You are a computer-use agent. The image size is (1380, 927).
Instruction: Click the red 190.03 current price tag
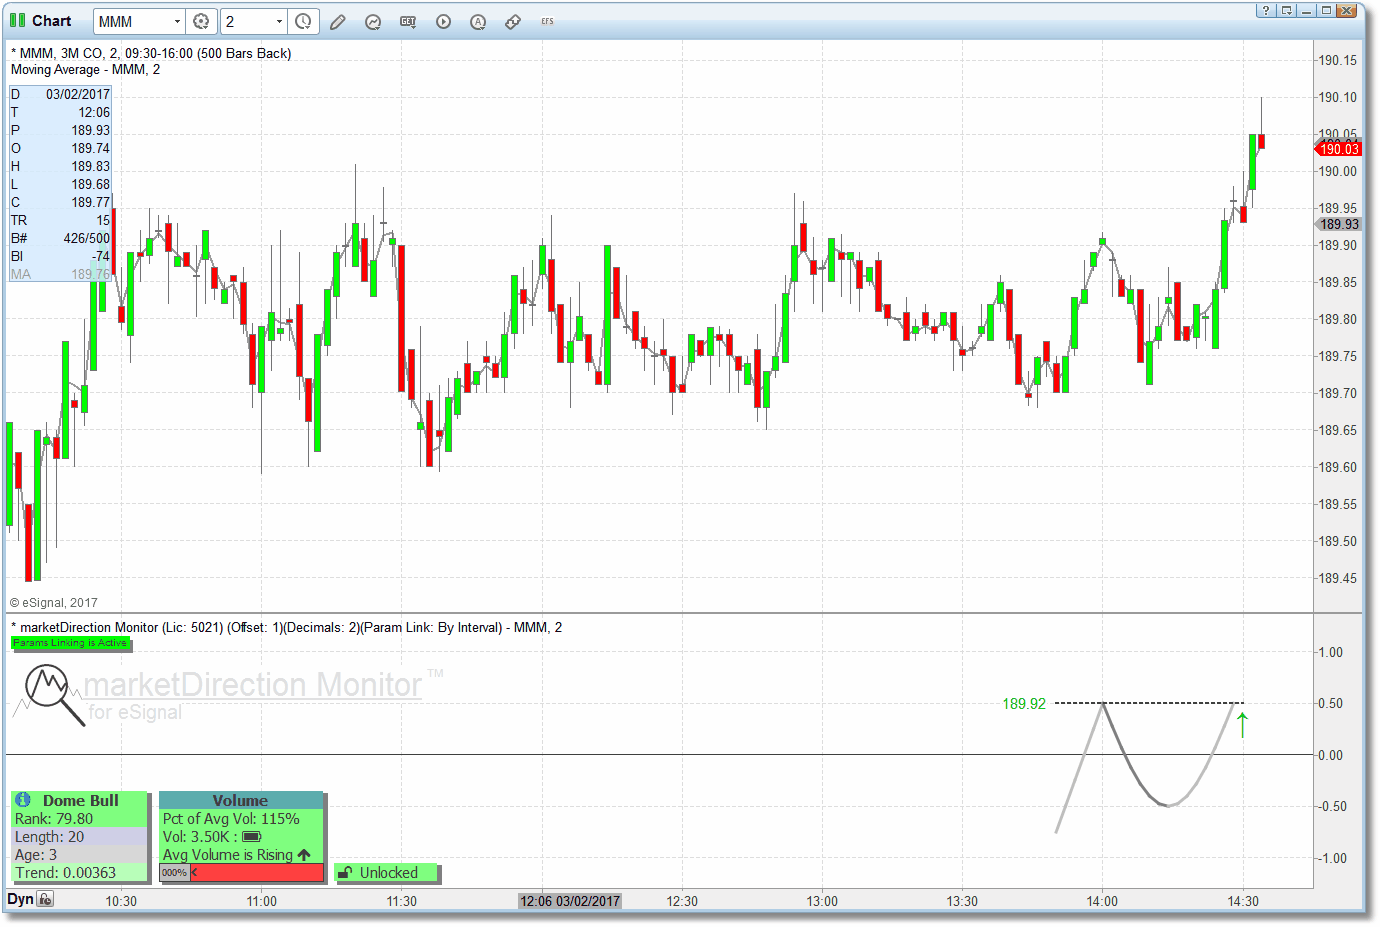pos(1339,149)
